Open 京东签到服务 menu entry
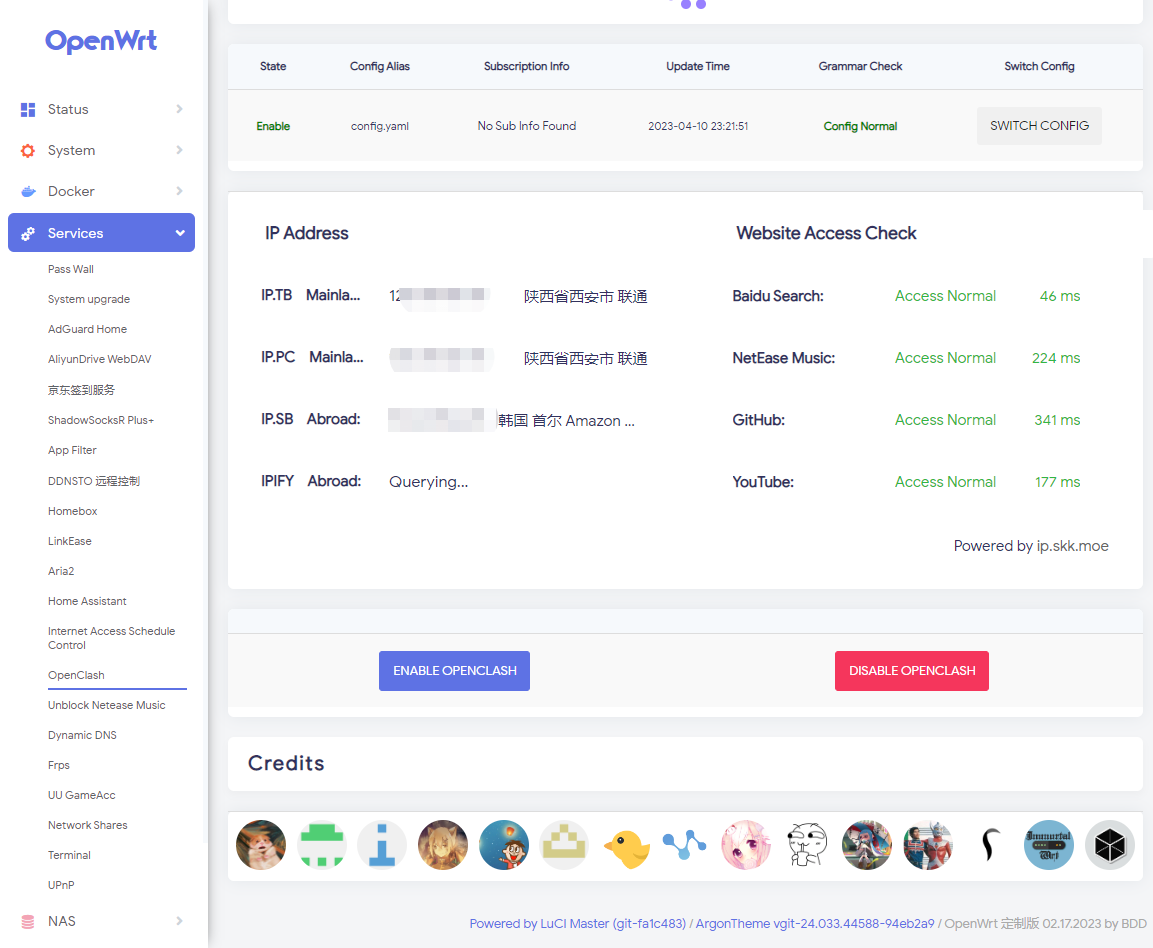1153x948 pixels. tap(82, 390)
